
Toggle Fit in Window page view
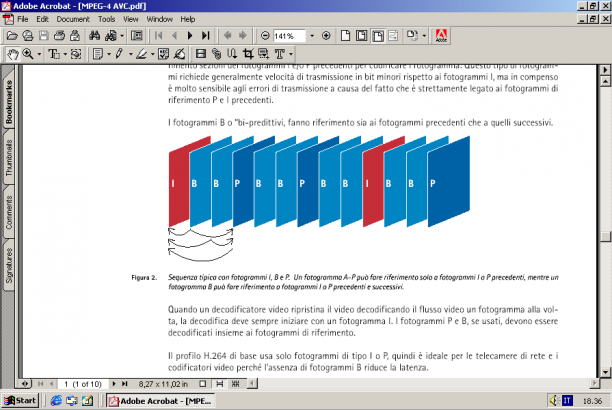(x=361, y=36)
